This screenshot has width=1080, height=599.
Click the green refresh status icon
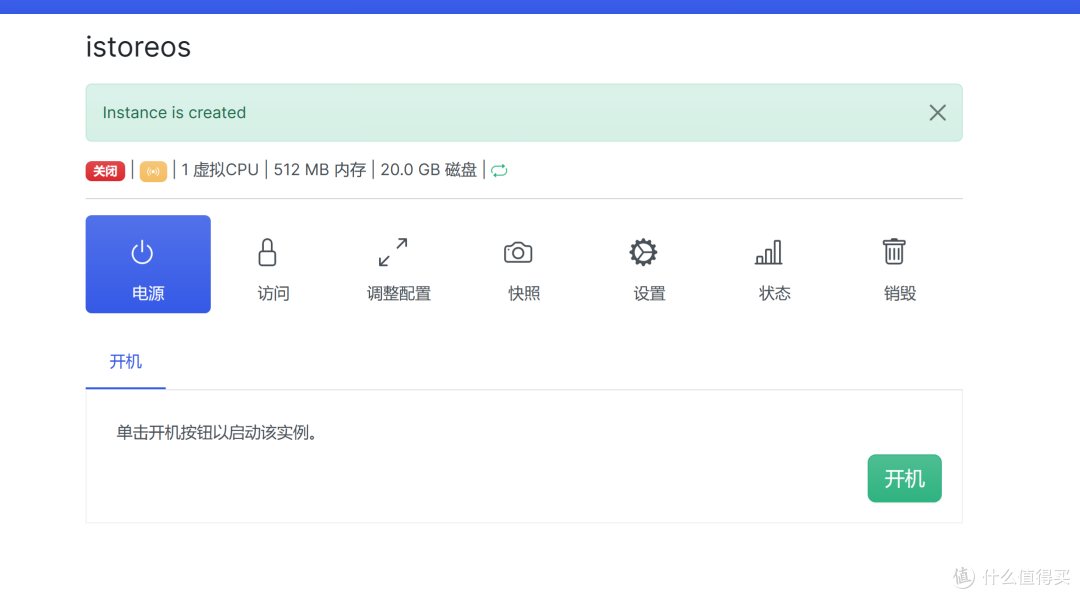pos(499,170)
